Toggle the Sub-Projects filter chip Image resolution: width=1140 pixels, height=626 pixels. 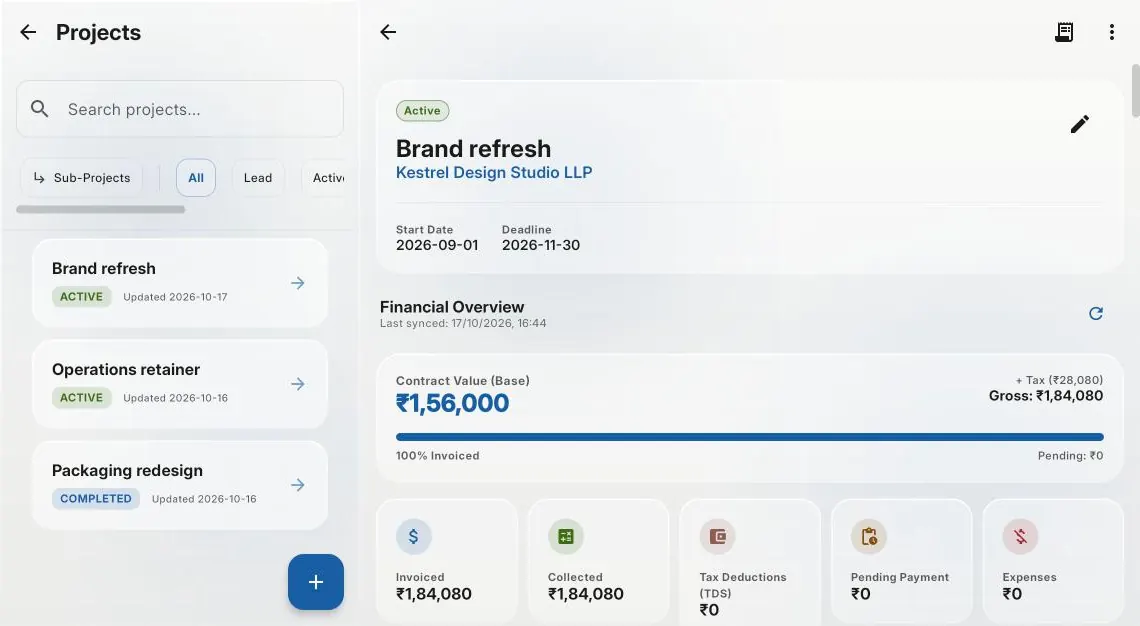pos(81,177)
